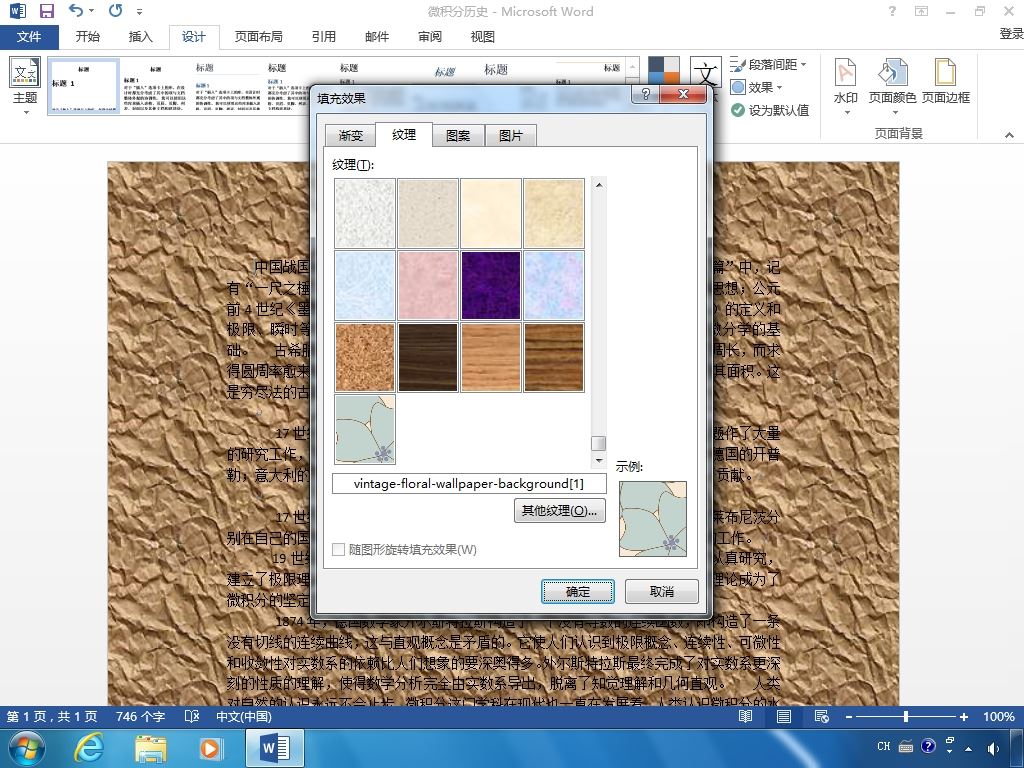Select the purple mesh texture swatch
This screenshot has height=768, width=1024.
pos(490,285)
